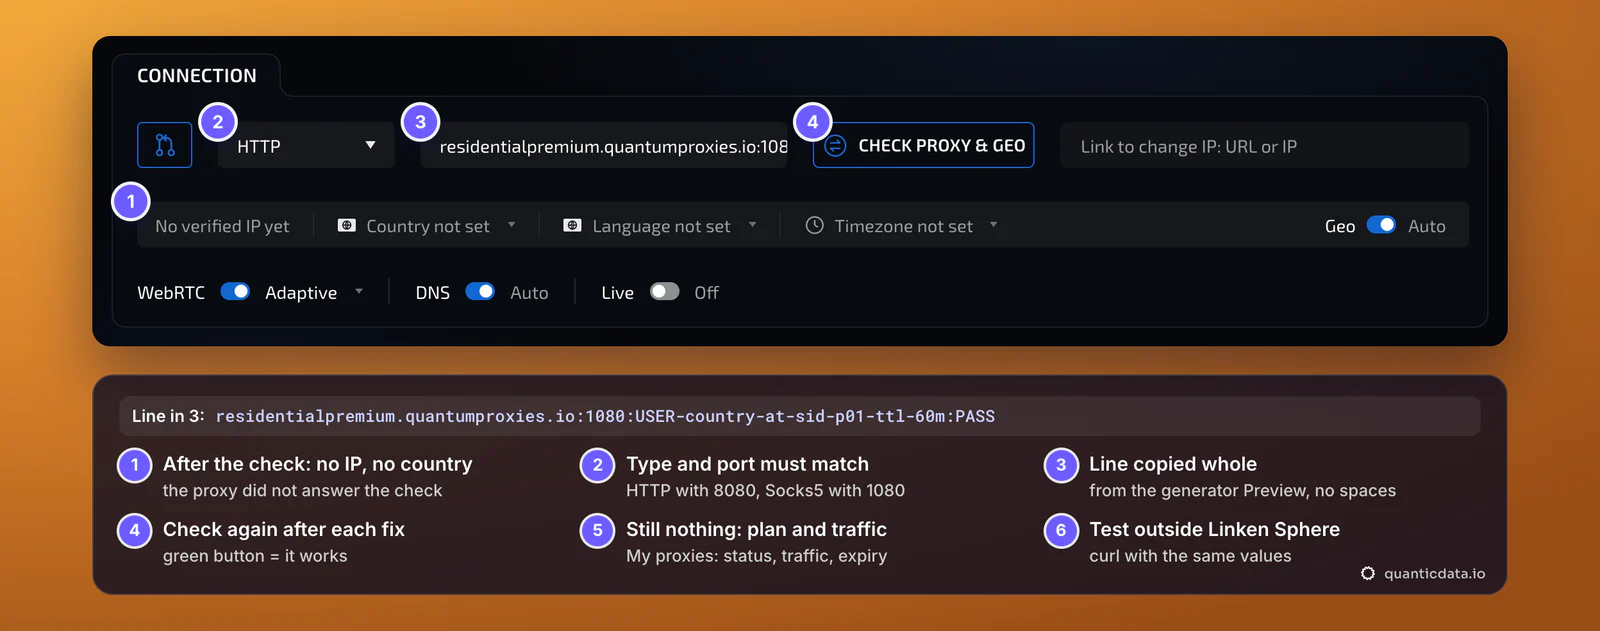
Task: Expand the Language not set dropdown
Action: 660,226
